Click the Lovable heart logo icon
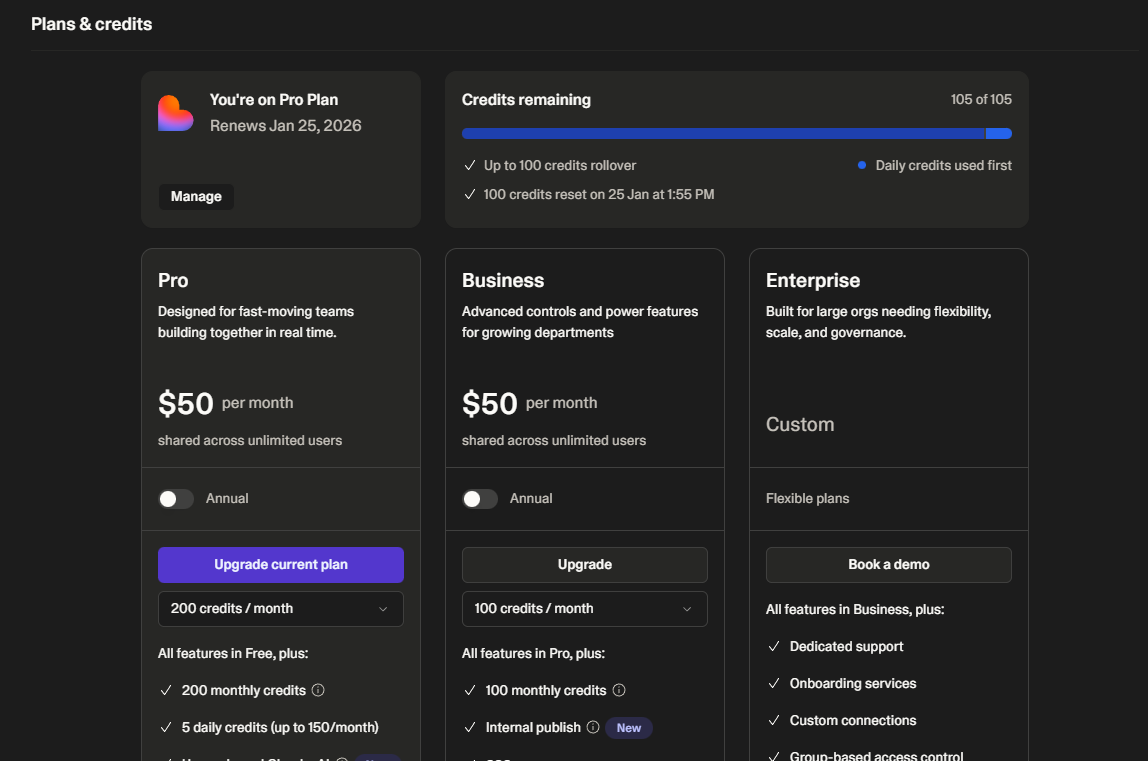Screen dimensions: 1148x761 point(176,114)
